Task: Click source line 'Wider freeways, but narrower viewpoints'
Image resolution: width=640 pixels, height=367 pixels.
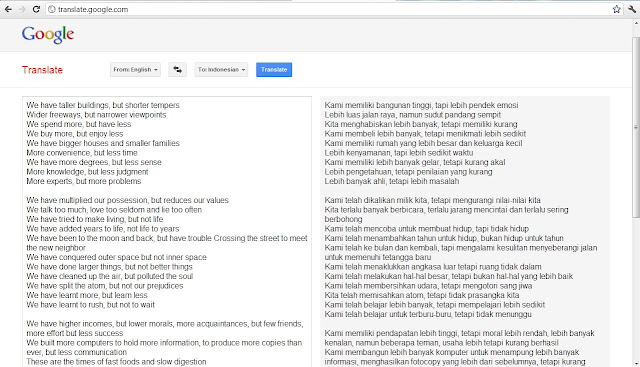Action: coord(96,115)
